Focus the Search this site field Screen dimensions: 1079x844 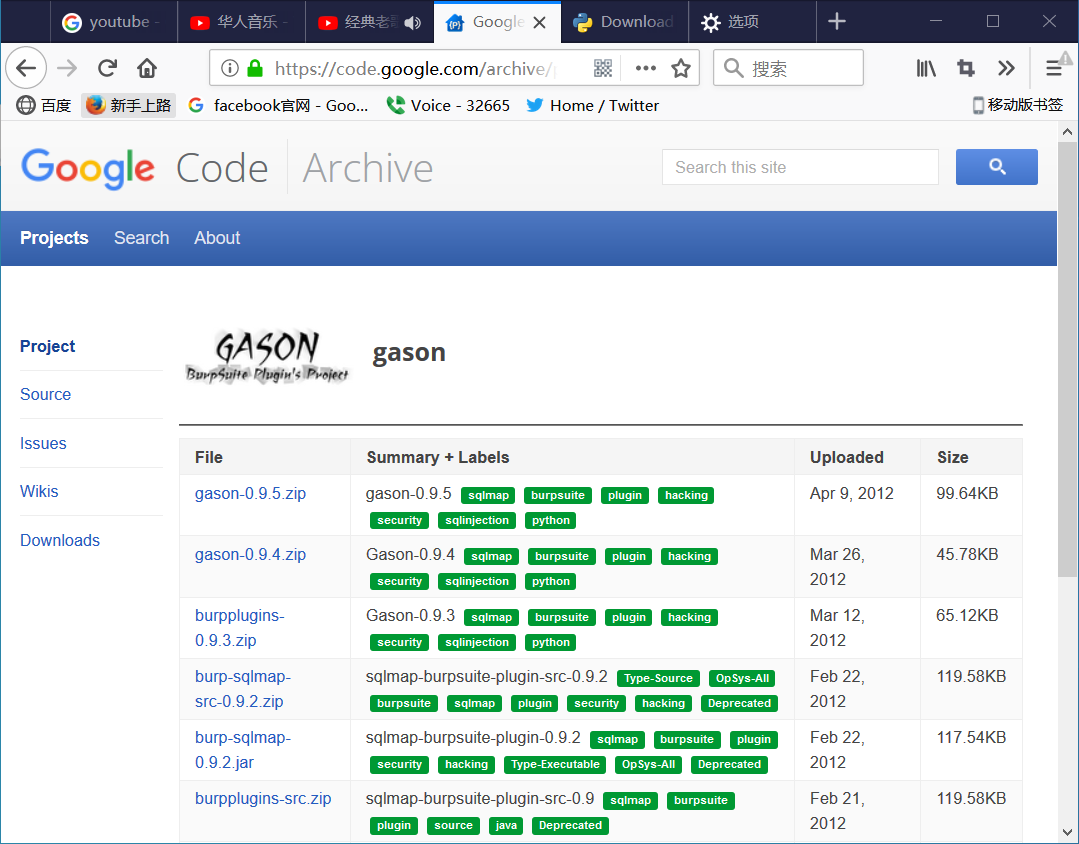point(800,167)
